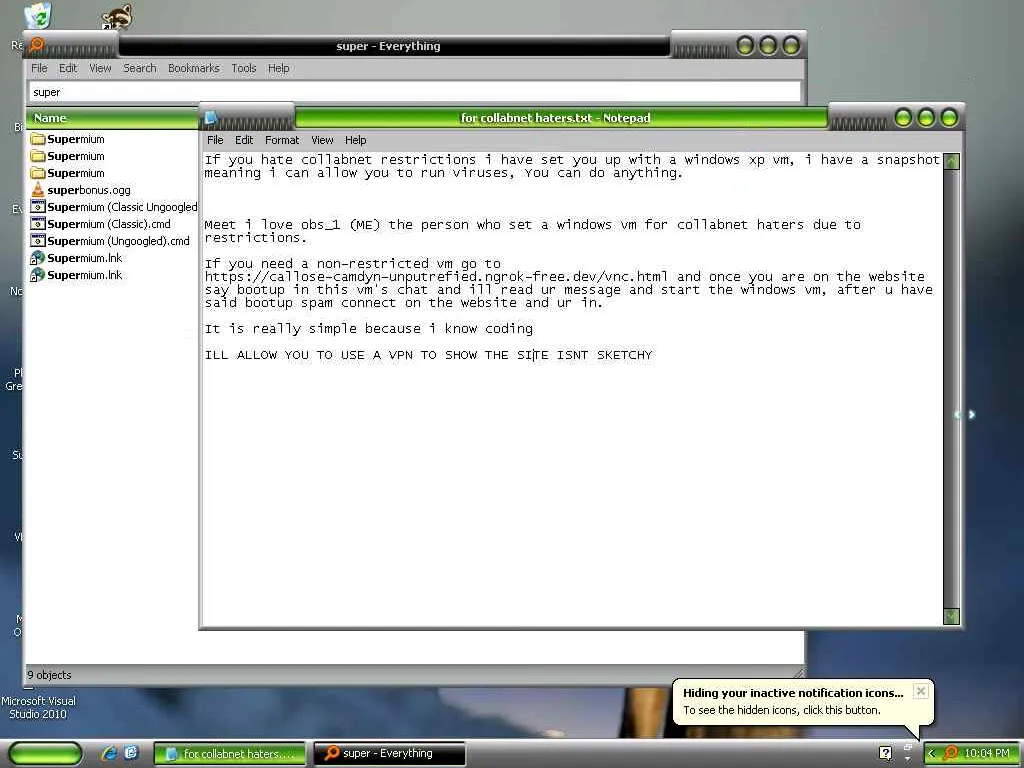The width and height of the screenshot is (1024, 768).
Task: Open the Search menu in Everything
Action: 140,68
